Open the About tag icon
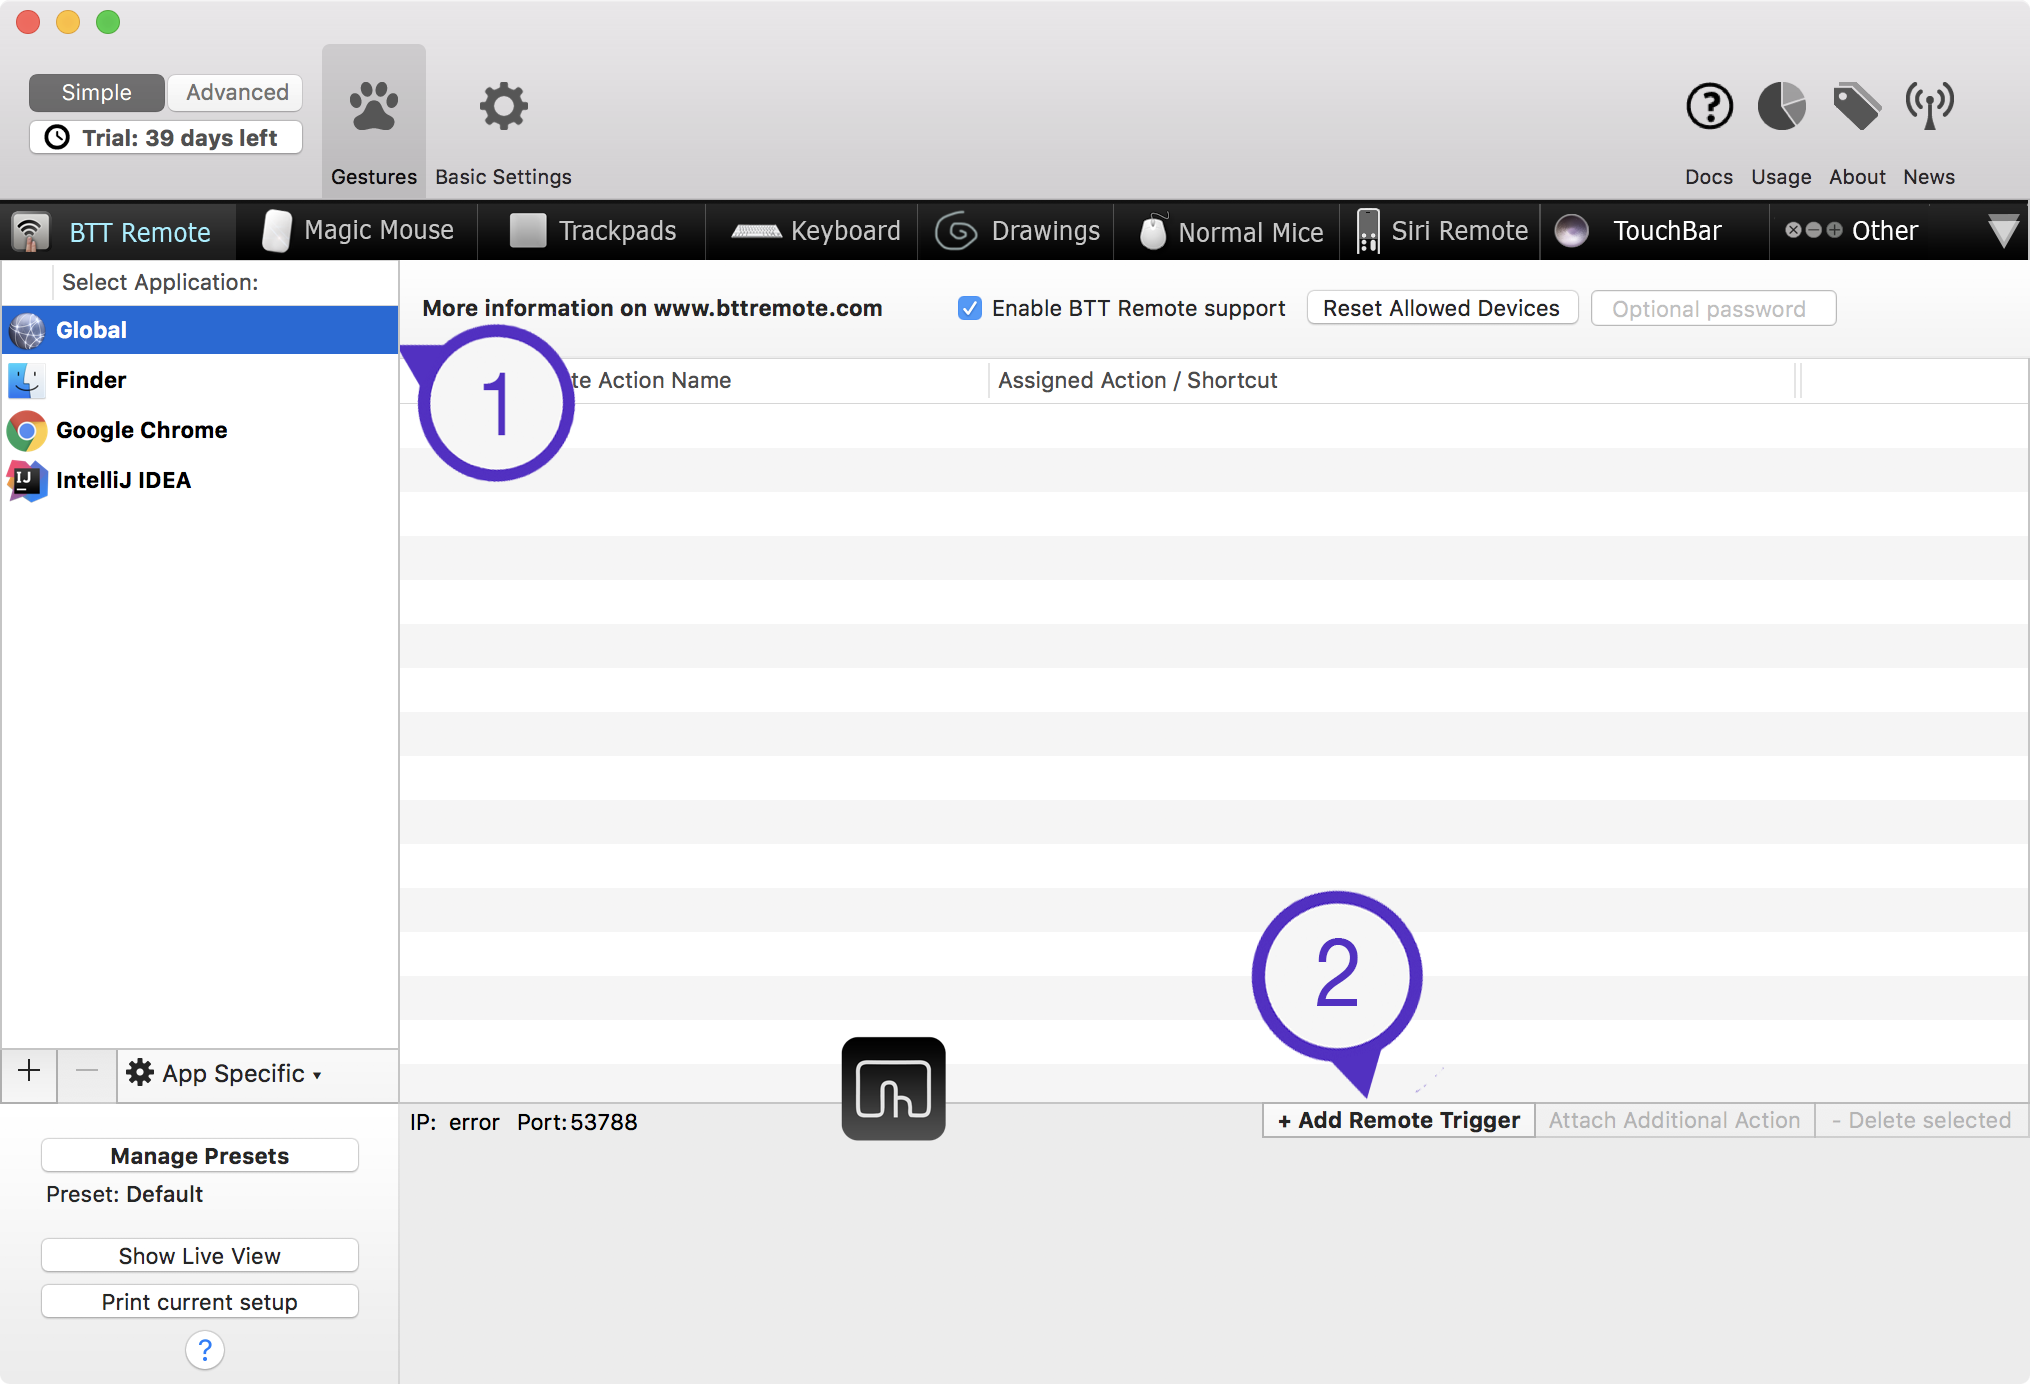The width and height of the screenshot is (2030, 1384). pyautogui.click(x=1857, y=106)
